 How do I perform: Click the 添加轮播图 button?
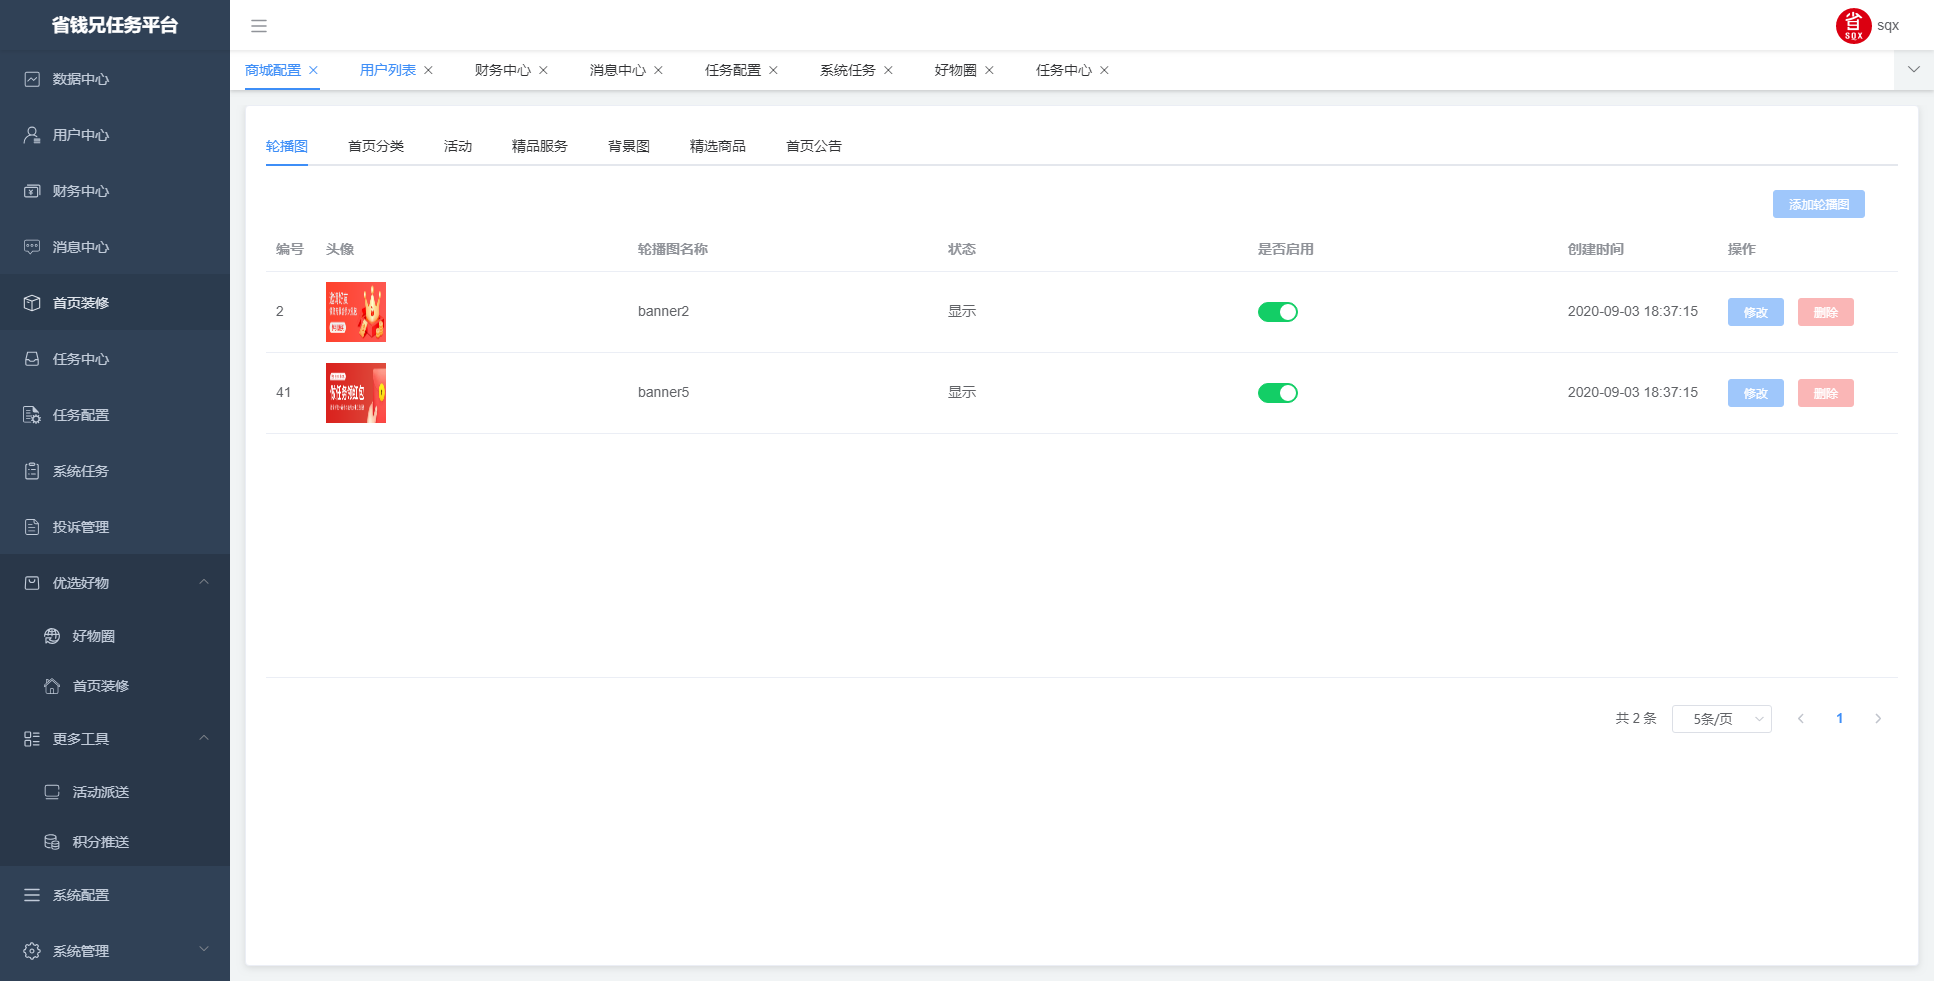[1818, 204]
